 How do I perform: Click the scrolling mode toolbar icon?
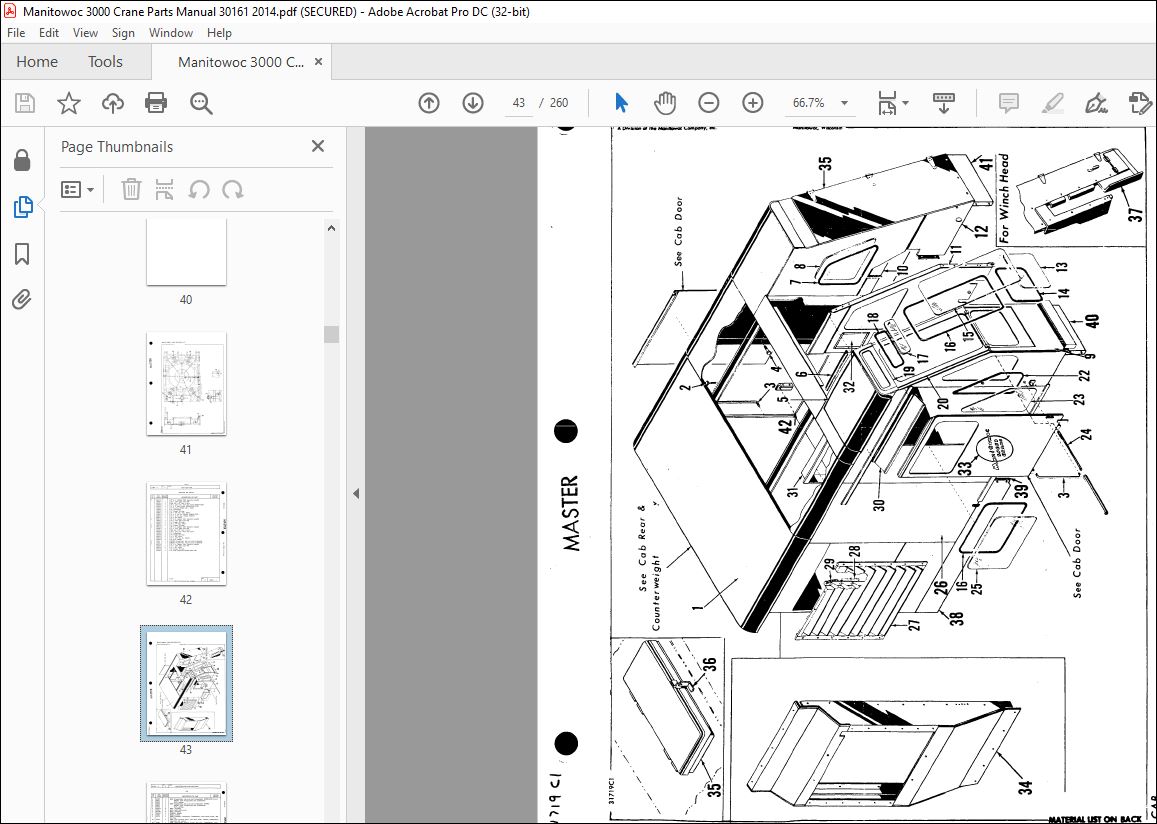(x=944, y=103)
